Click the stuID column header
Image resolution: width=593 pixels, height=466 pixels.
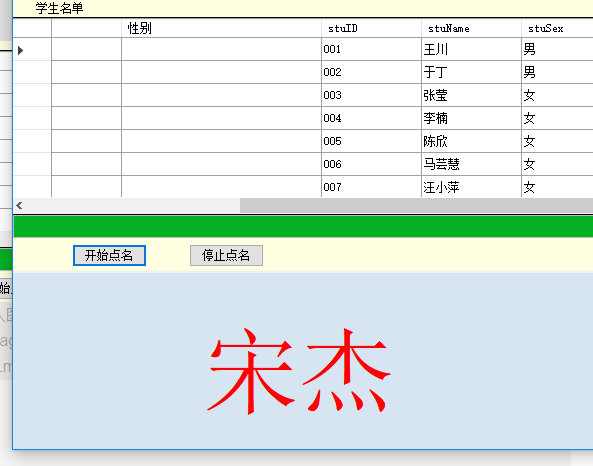pos(371,28)
